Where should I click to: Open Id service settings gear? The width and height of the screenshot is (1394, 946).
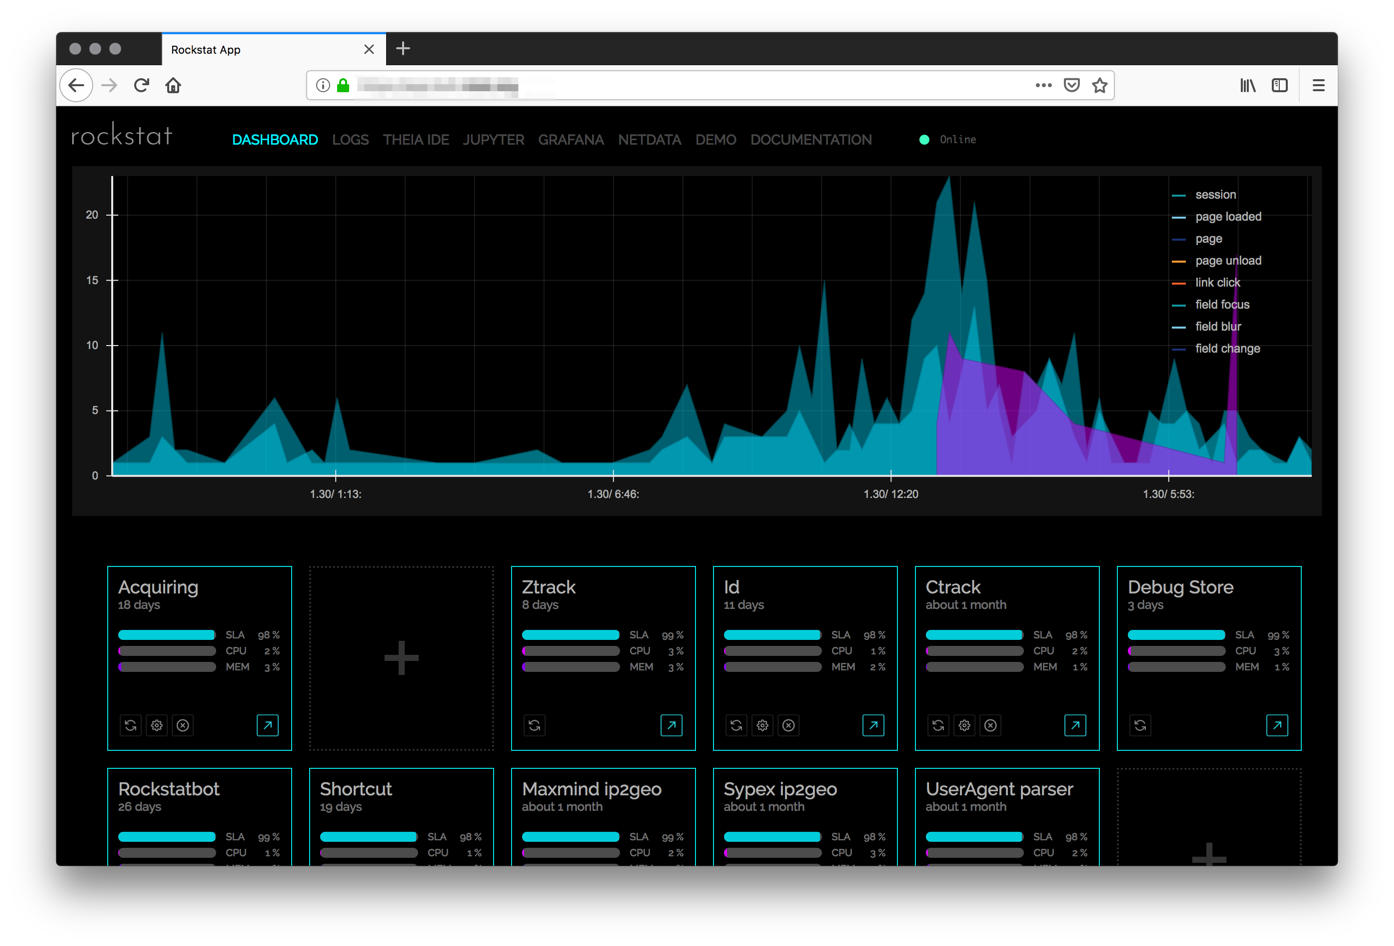(x=763, y=725)
